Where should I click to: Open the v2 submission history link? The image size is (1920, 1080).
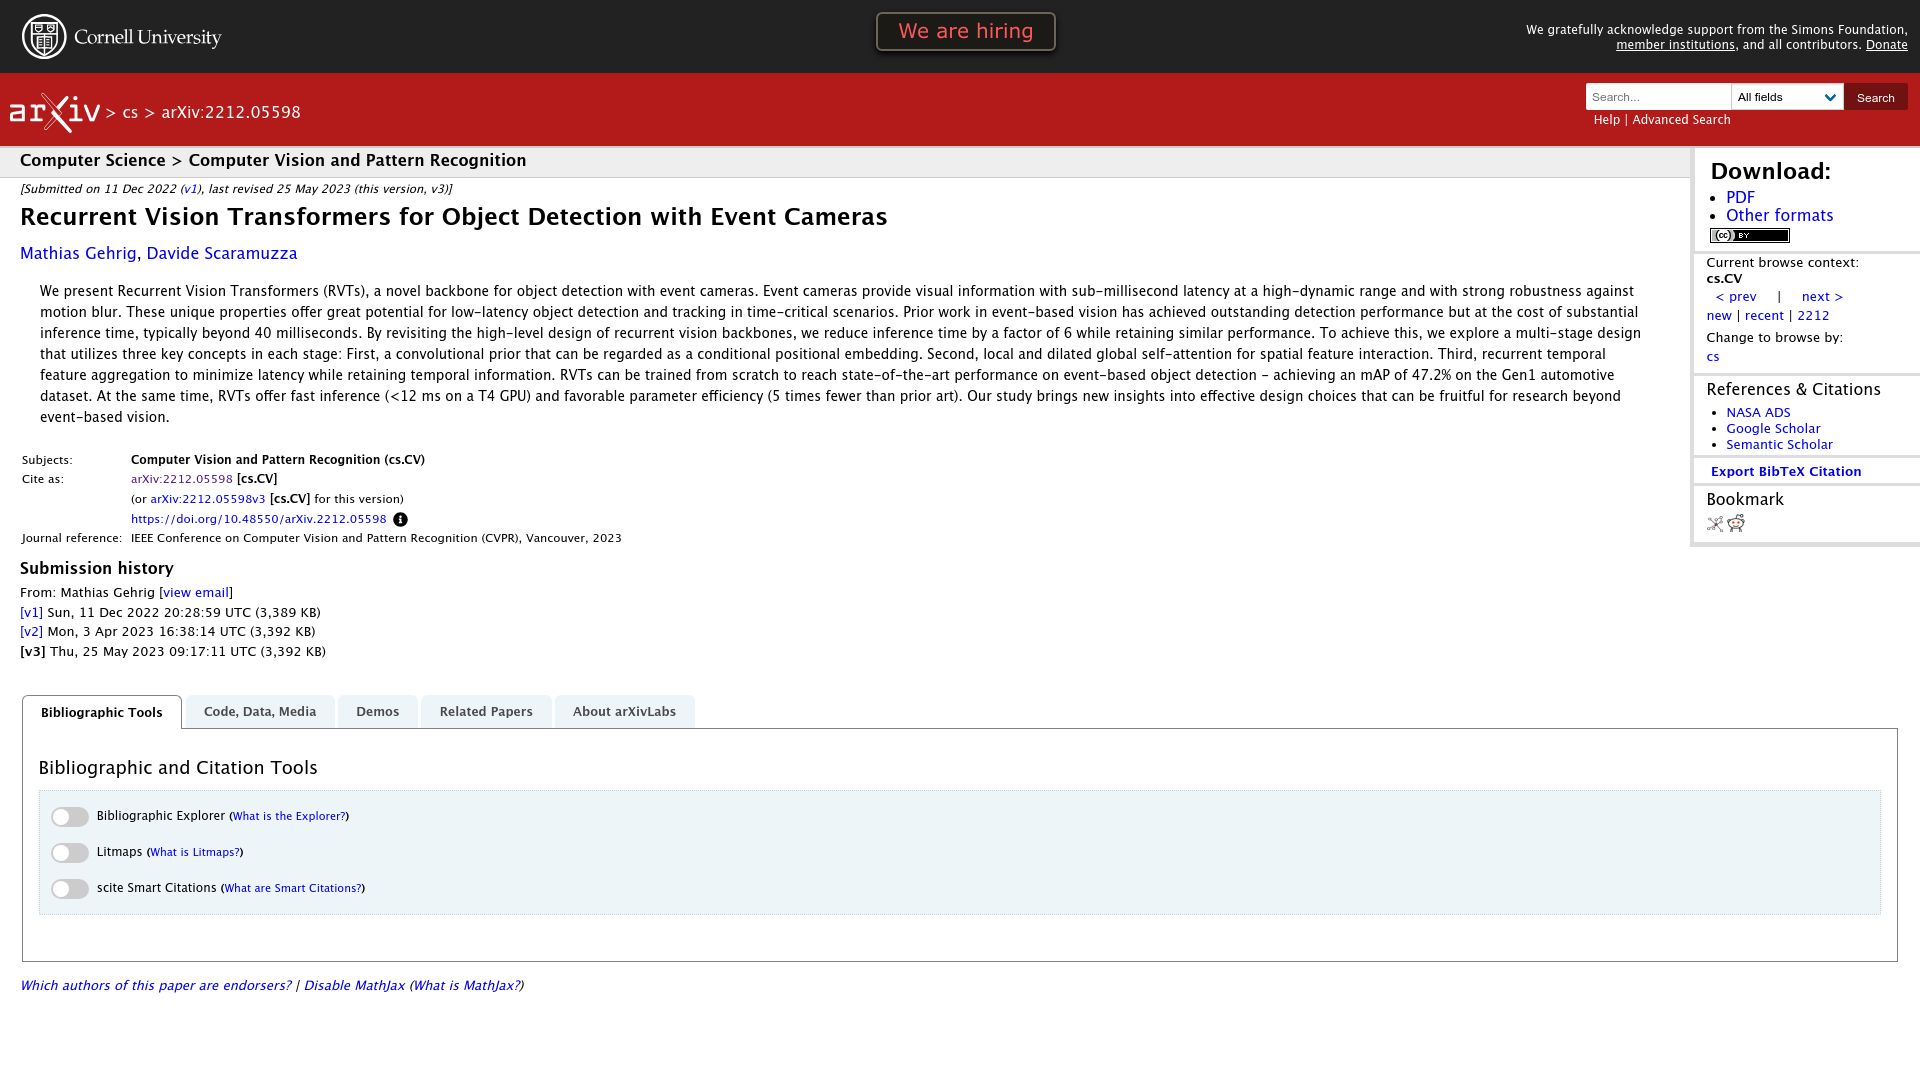click(31, 632)
